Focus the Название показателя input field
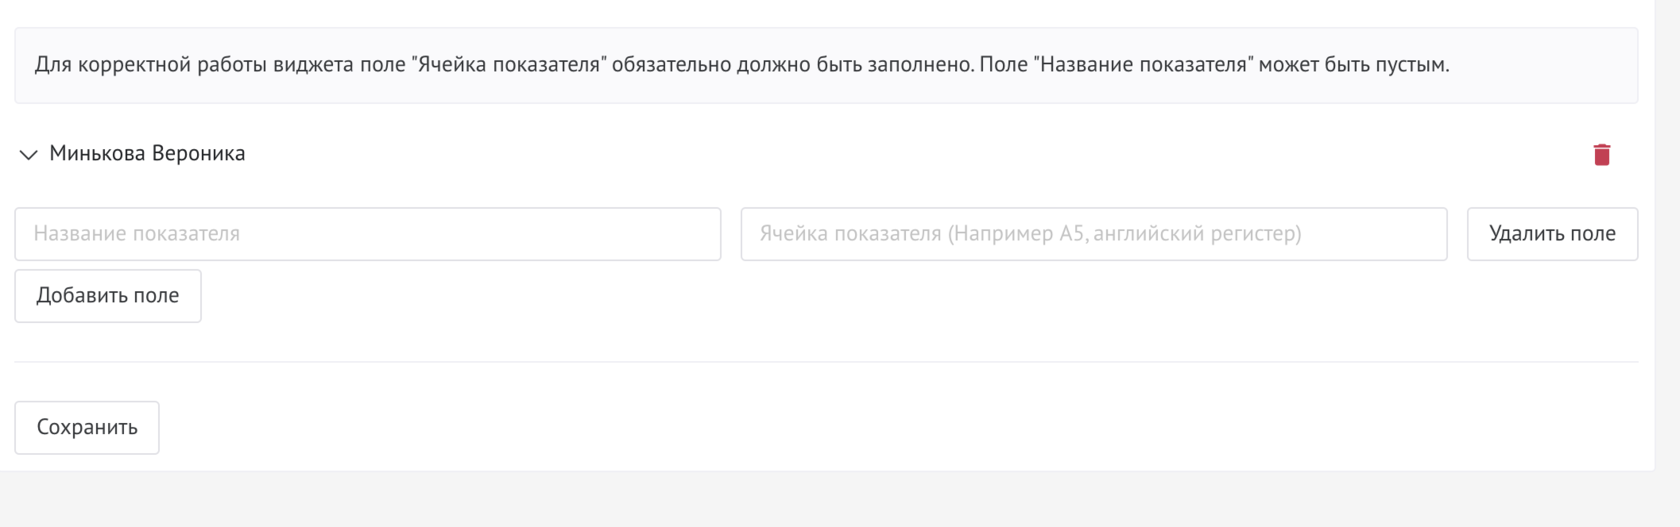This screenshot has width=1680, height=527. click(367, 234)
